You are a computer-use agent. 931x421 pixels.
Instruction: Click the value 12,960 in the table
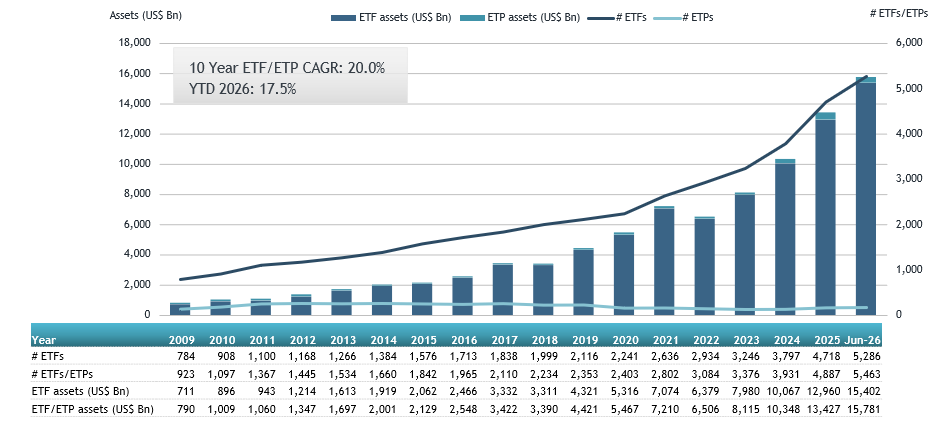825,391
